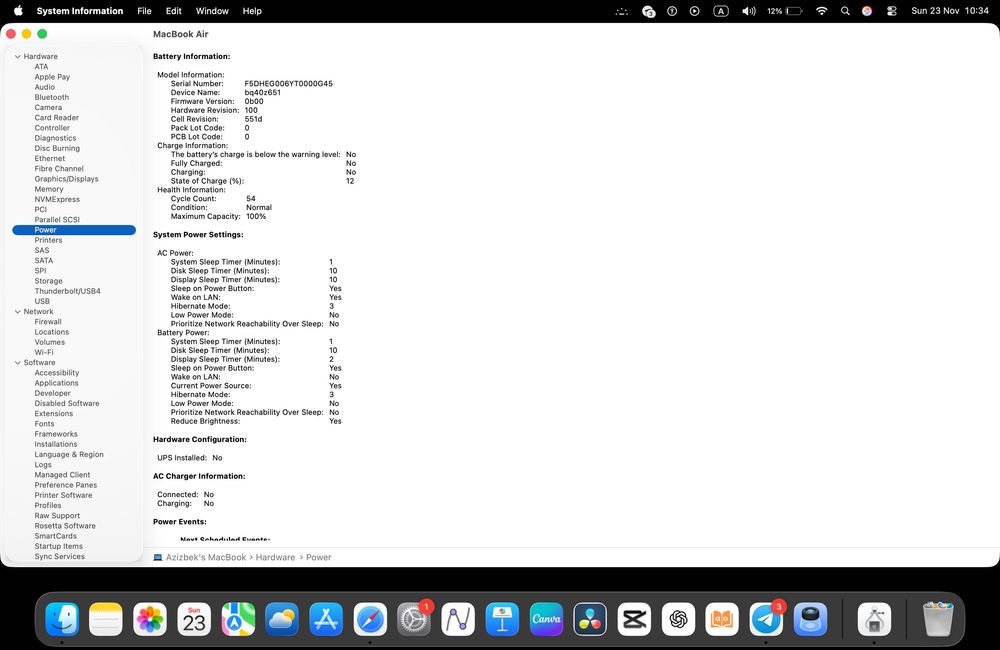Open the Edit menu

tap(173, 11)
